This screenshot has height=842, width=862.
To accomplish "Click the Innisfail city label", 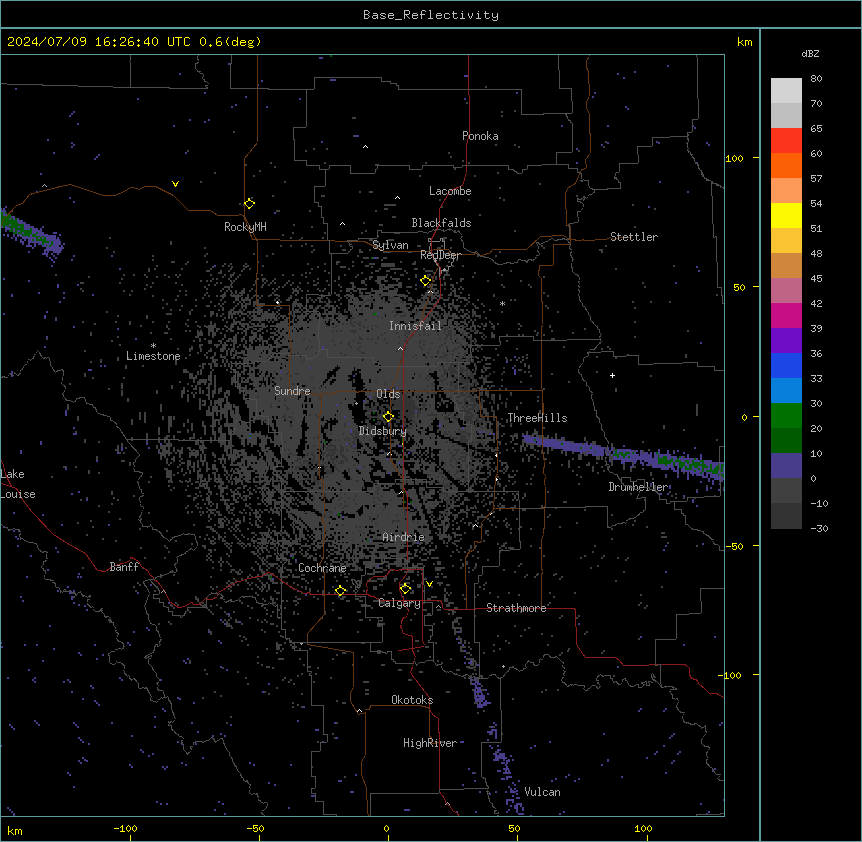I will 415,326.
